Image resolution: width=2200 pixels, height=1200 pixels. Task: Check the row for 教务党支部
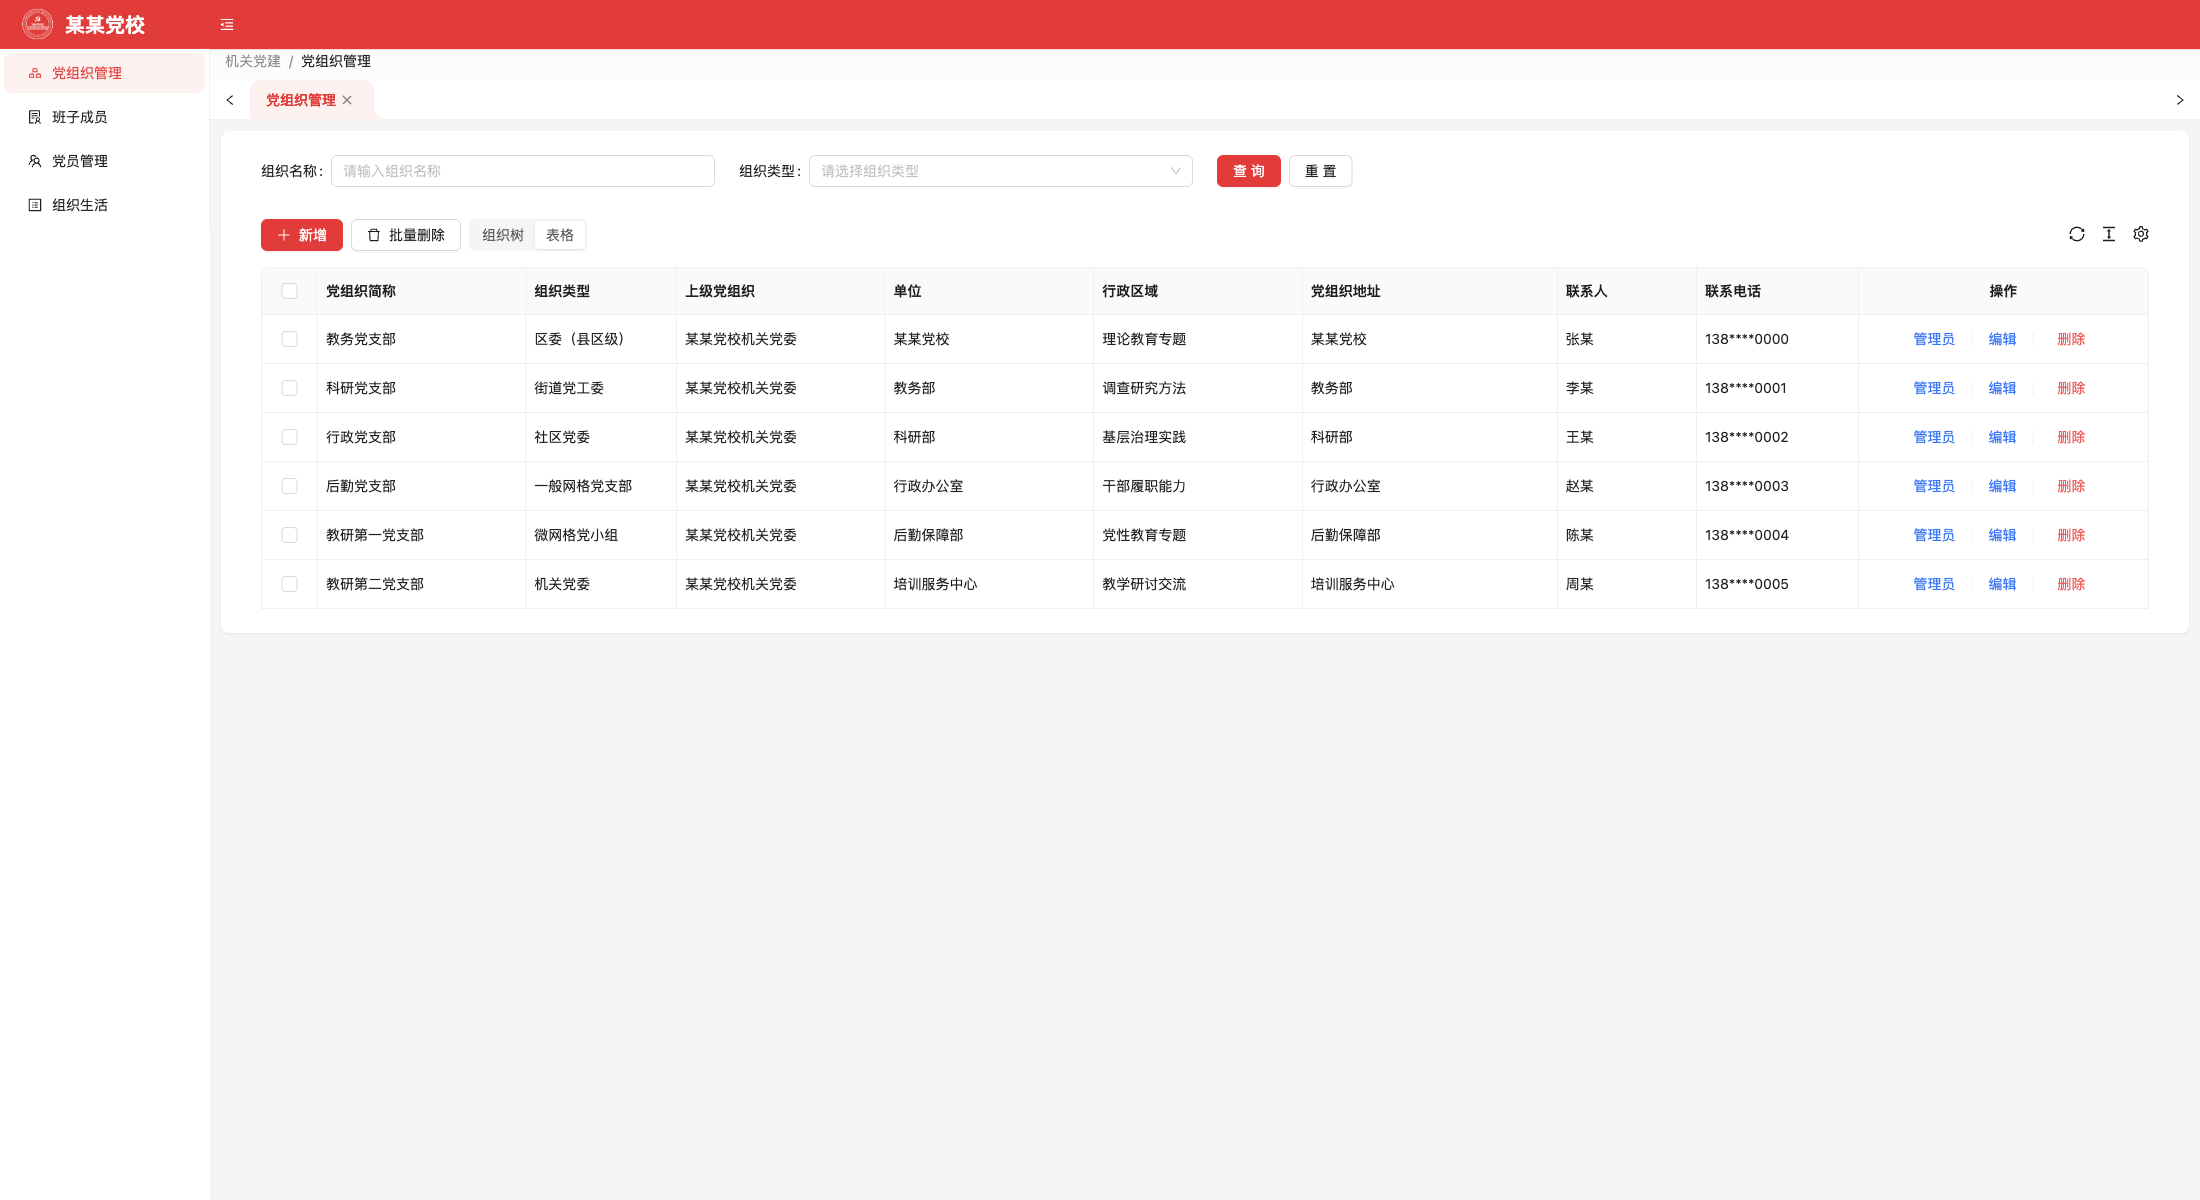click(x=290, y=339)
